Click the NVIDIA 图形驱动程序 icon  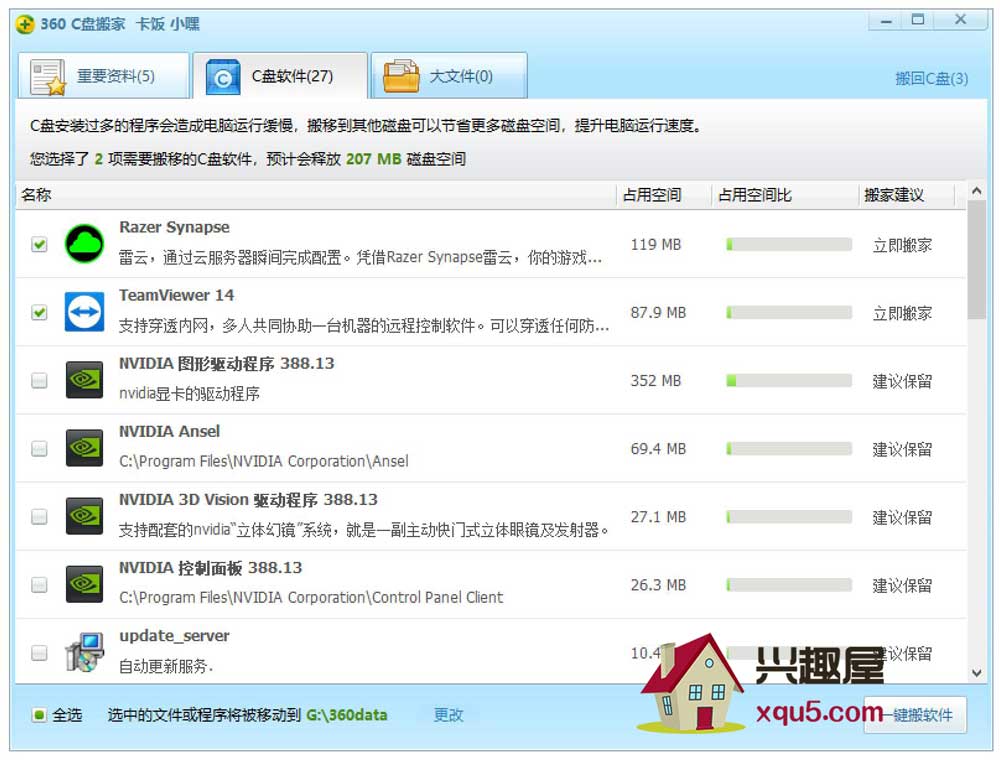pyautogui.click(x=84, y=380)
